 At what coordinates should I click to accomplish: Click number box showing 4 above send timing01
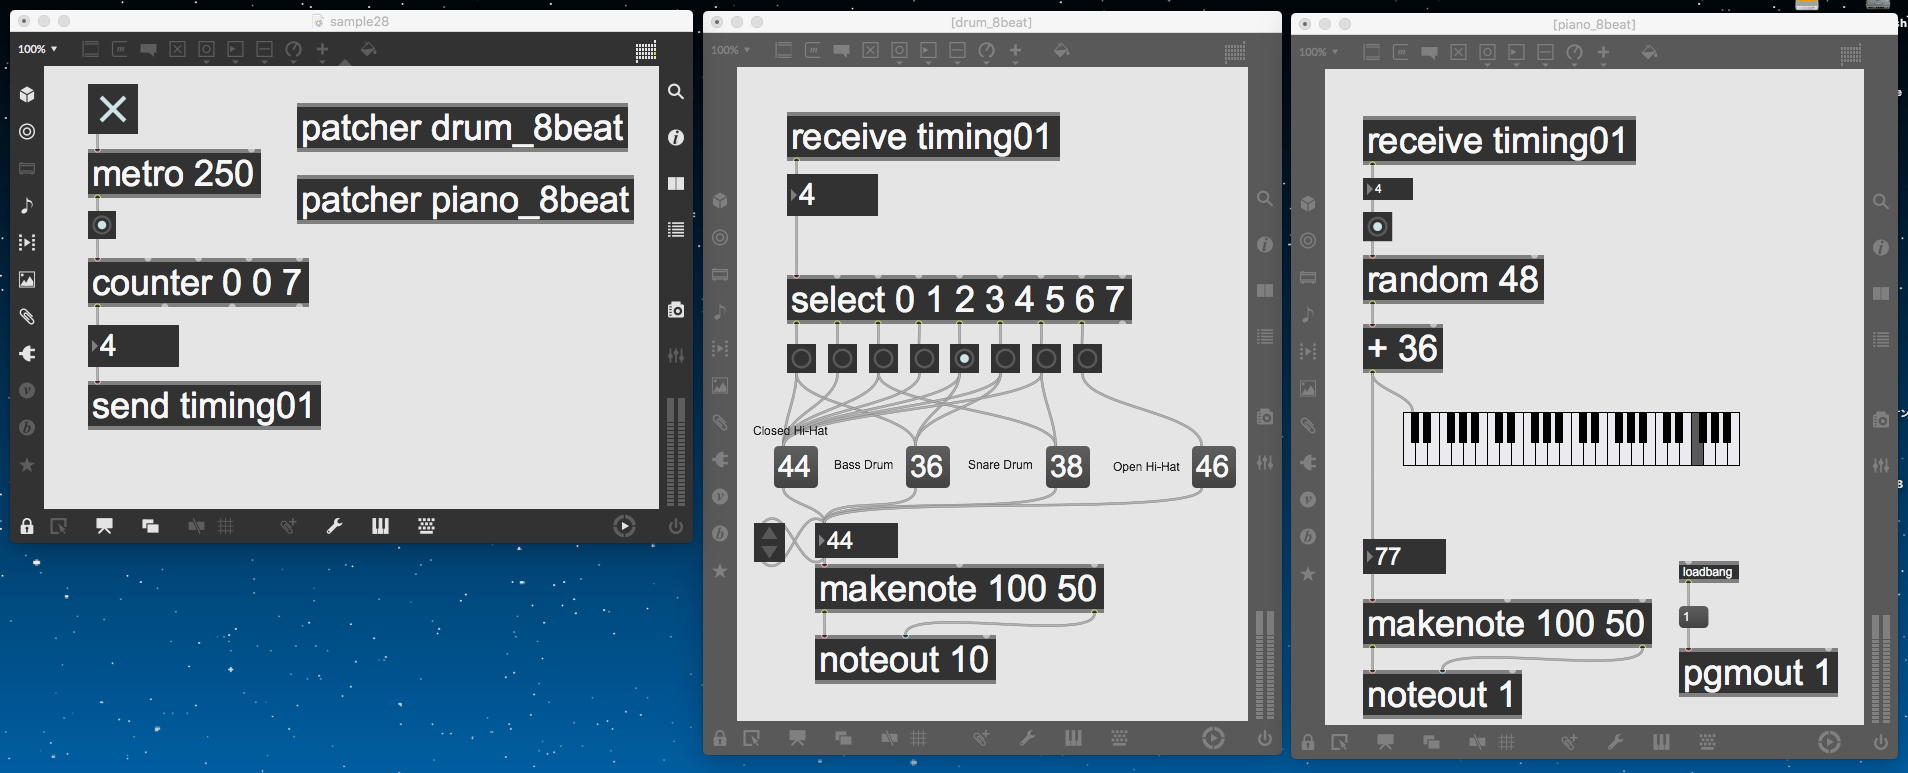pyautogui.click(x=133, y=346)
